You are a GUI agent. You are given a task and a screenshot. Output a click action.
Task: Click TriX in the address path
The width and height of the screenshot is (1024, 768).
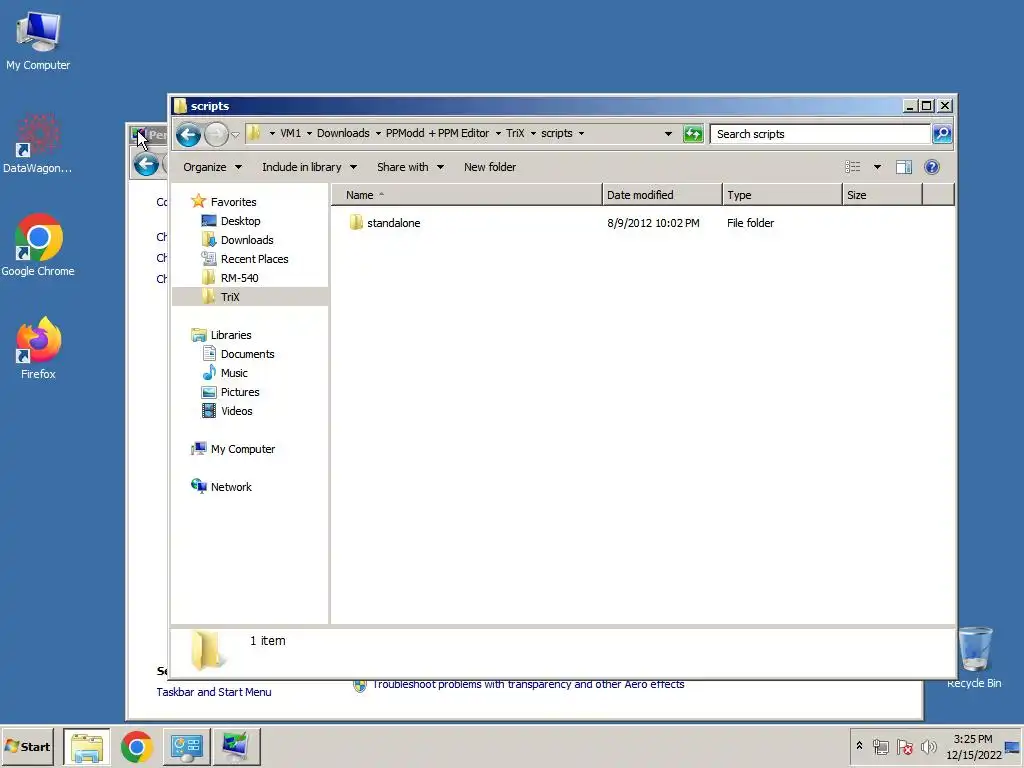coord(515,133)
